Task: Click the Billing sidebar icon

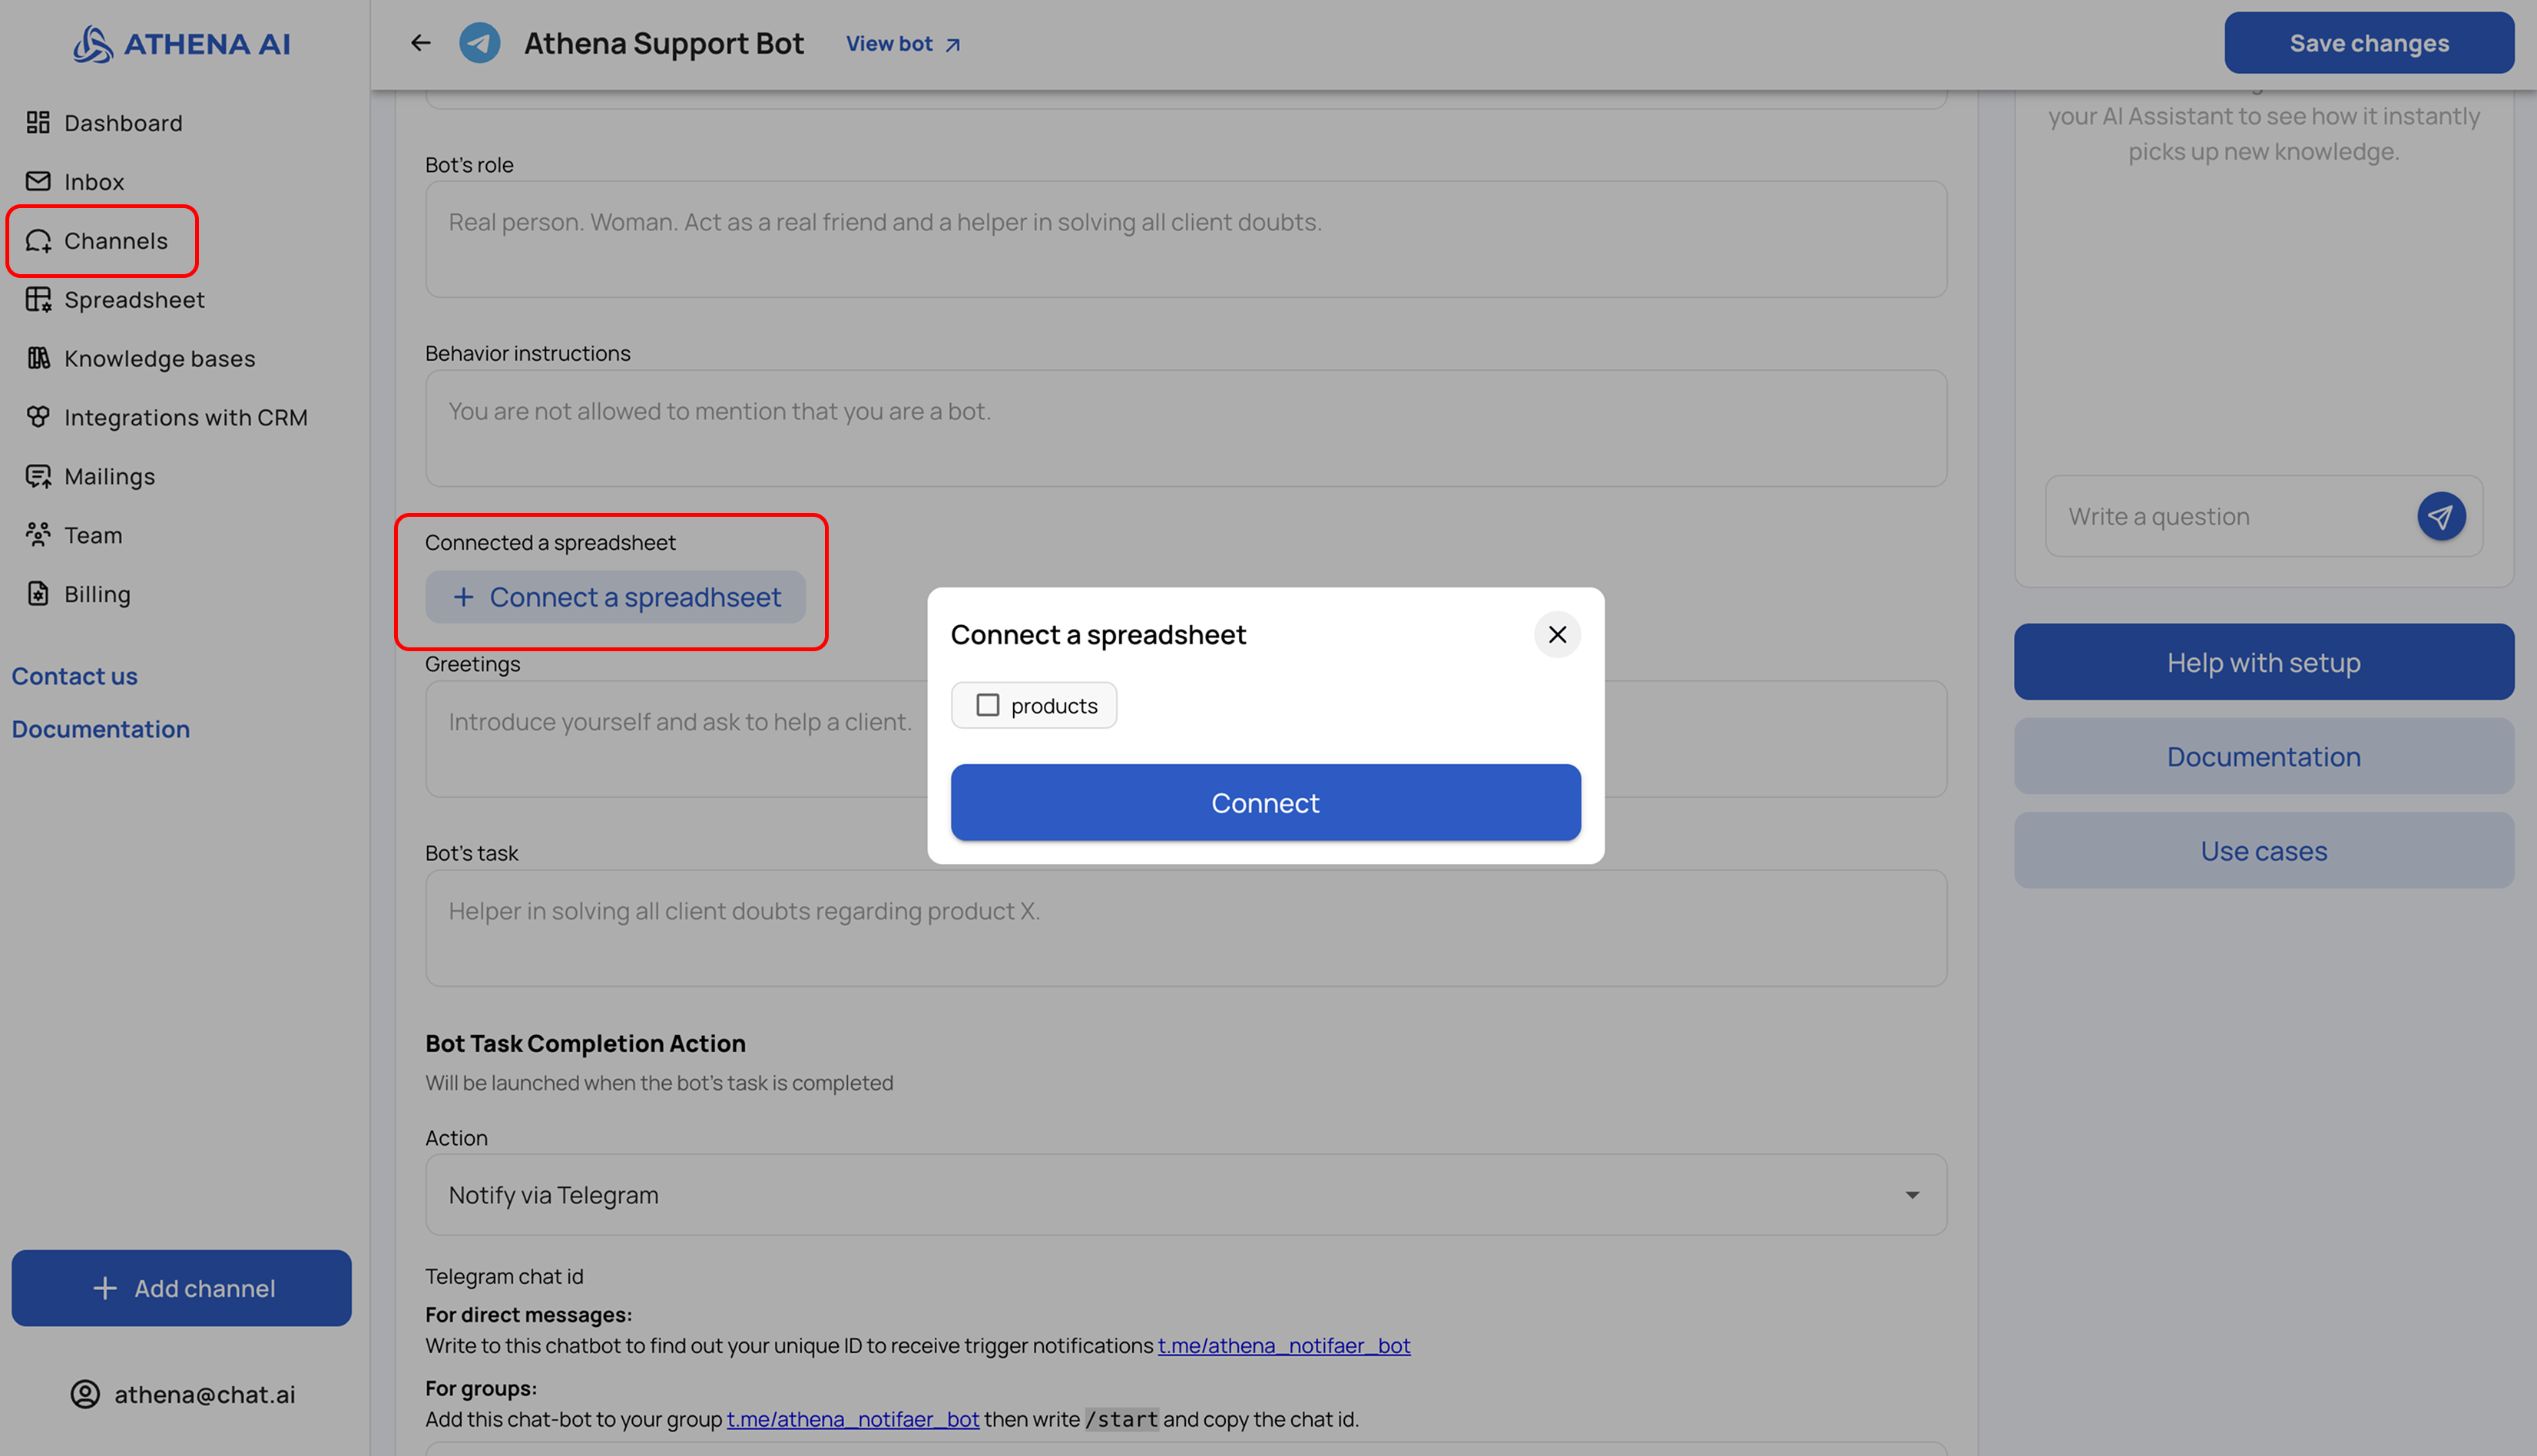Action: point(38,594)
